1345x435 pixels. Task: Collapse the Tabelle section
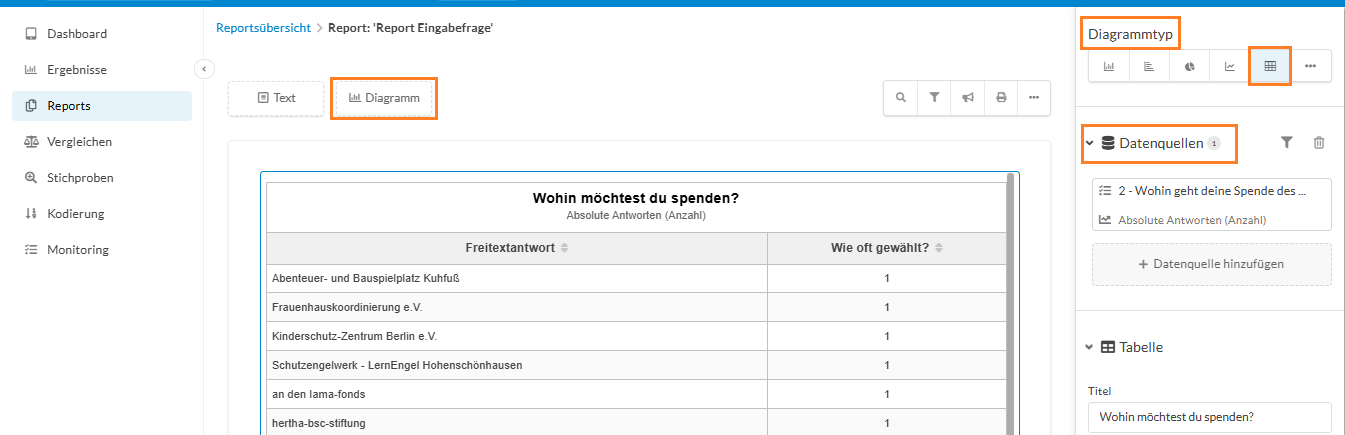tap(1090, 347)
